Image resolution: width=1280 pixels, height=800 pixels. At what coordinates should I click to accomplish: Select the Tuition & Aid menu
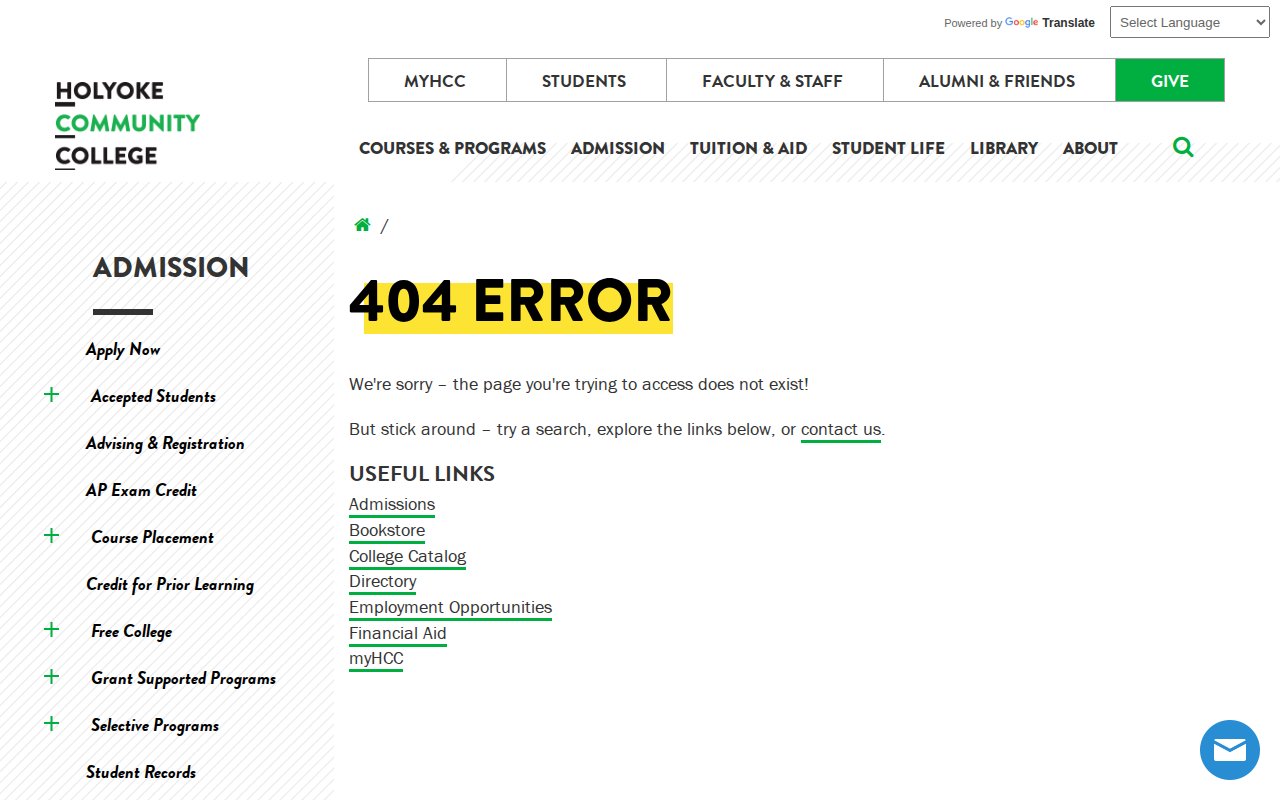tap(748, 148)
